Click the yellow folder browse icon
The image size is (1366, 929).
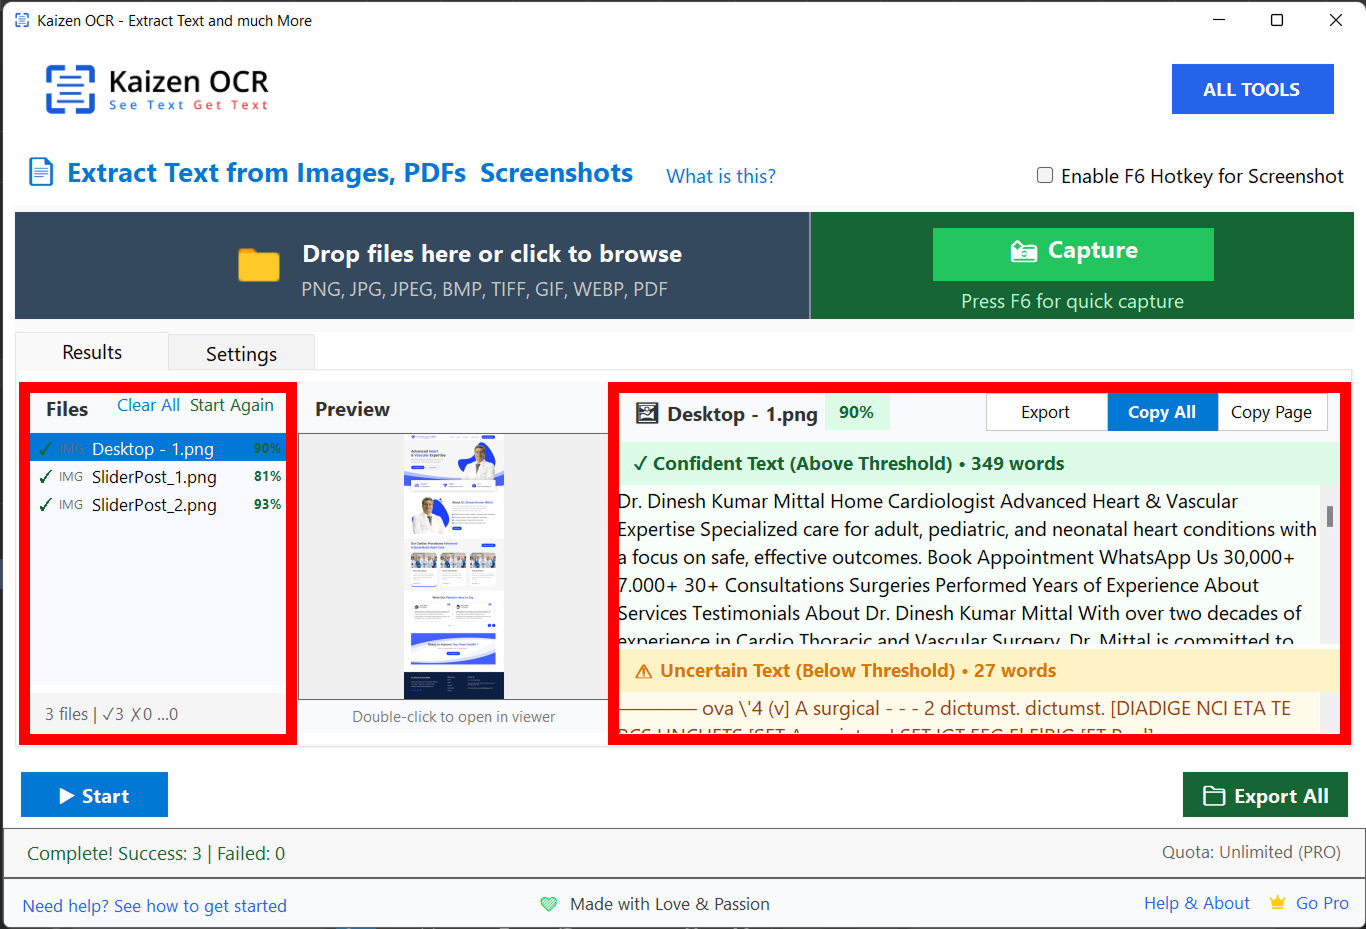[x=258, y=265]
